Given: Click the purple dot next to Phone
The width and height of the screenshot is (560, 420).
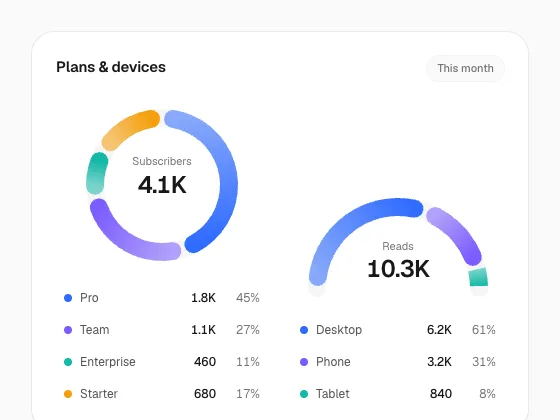Looking at the screenshot, I should (304, 362).
